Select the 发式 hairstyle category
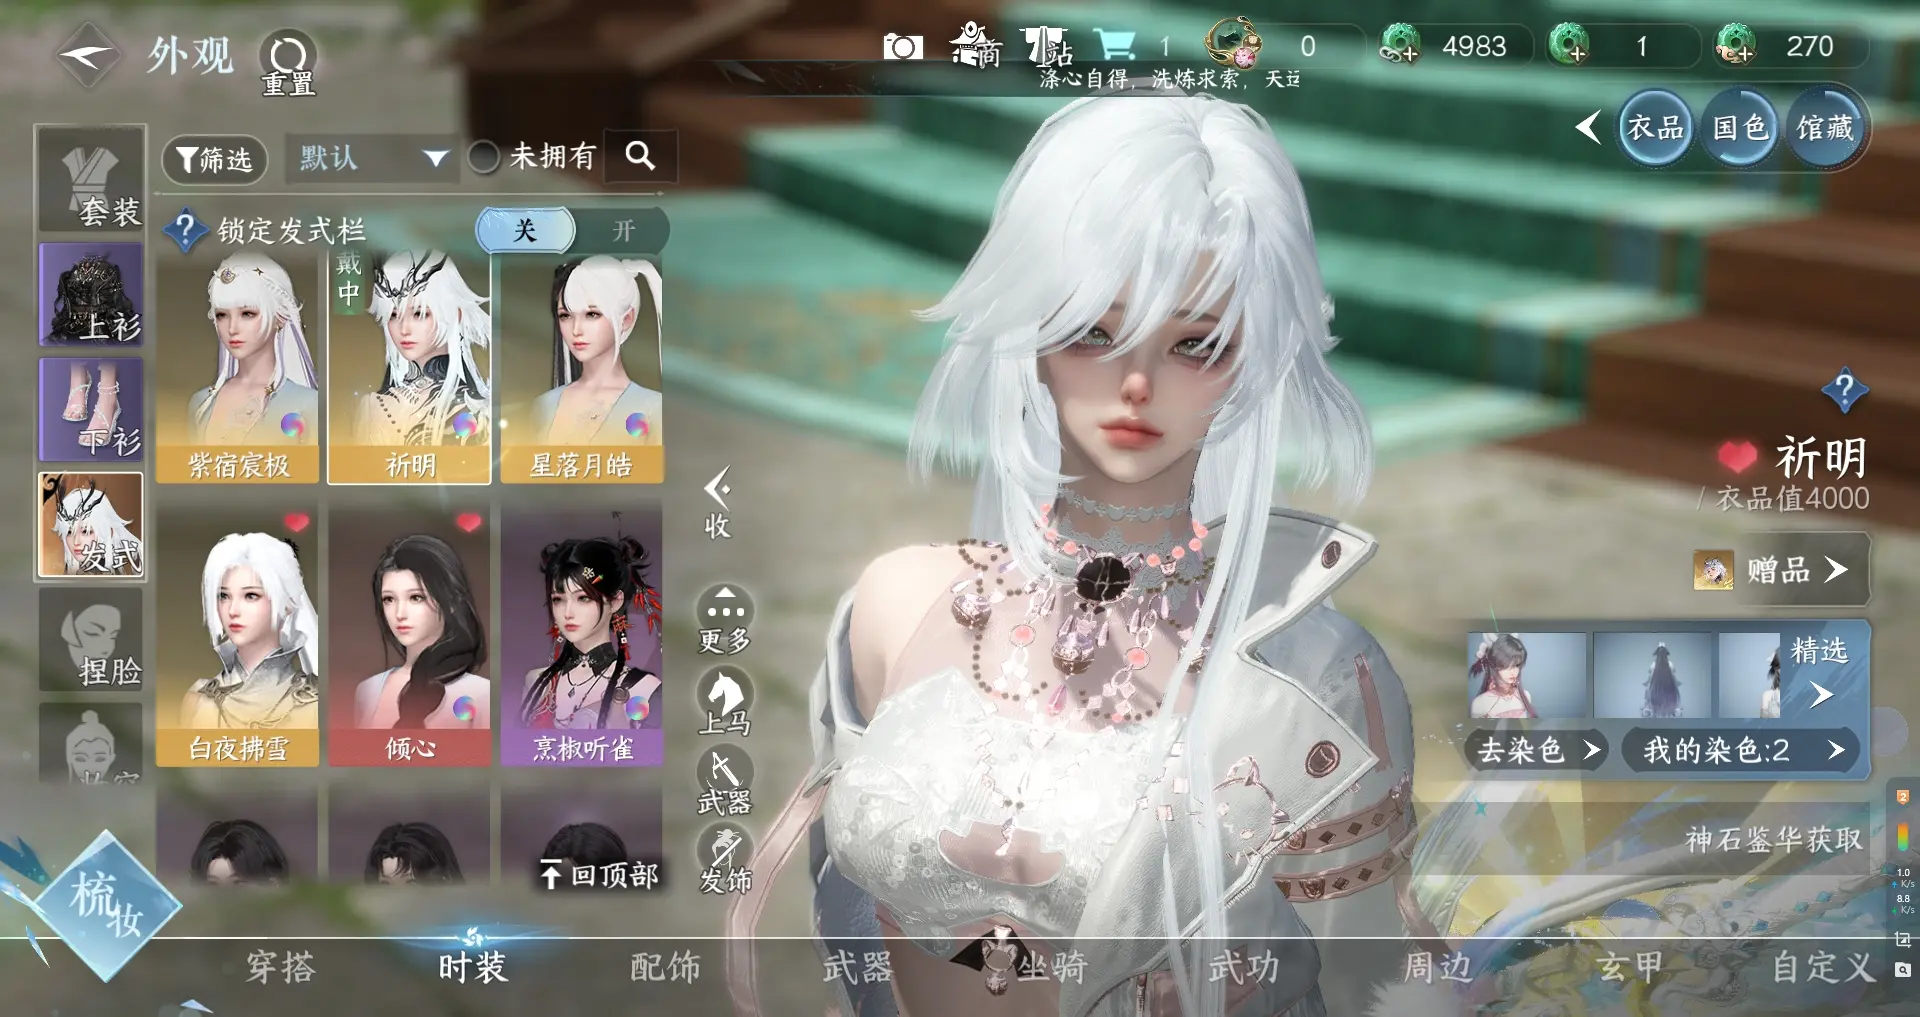Image resolution: width=1920 pixels, height=1017 pixels. coord(91,526)
